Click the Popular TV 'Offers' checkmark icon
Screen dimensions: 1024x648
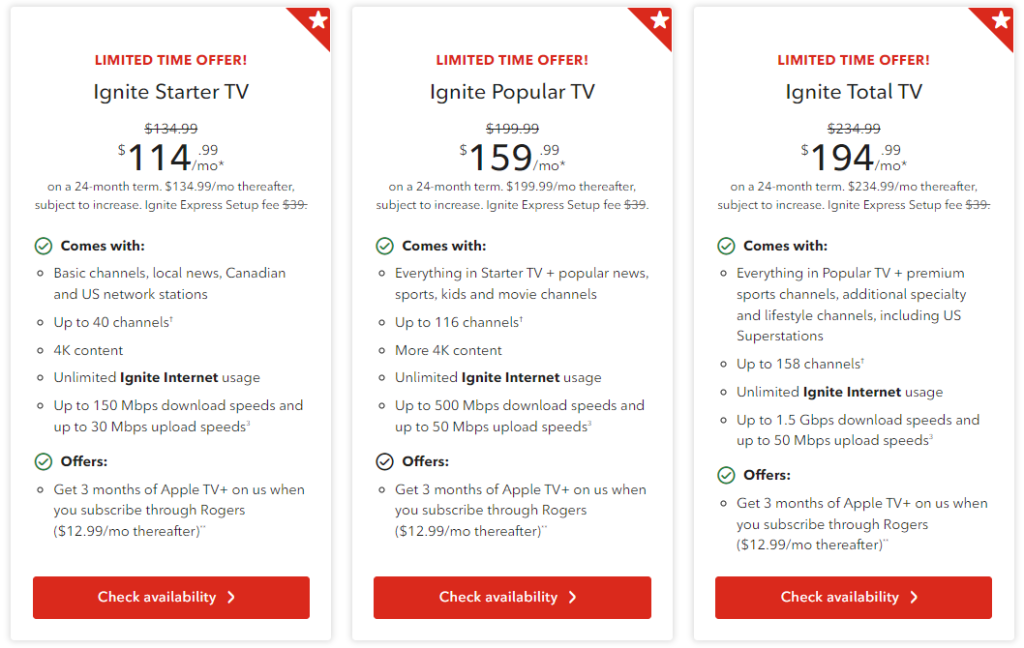(x=385, y=462)
